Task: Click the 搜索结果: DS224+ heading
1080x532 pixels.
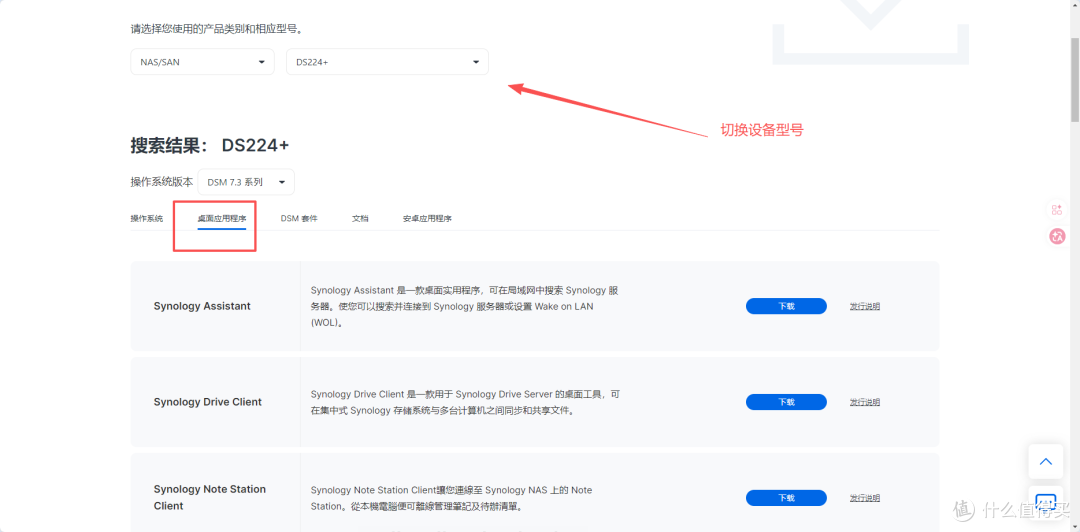Action: pos(210,145)
